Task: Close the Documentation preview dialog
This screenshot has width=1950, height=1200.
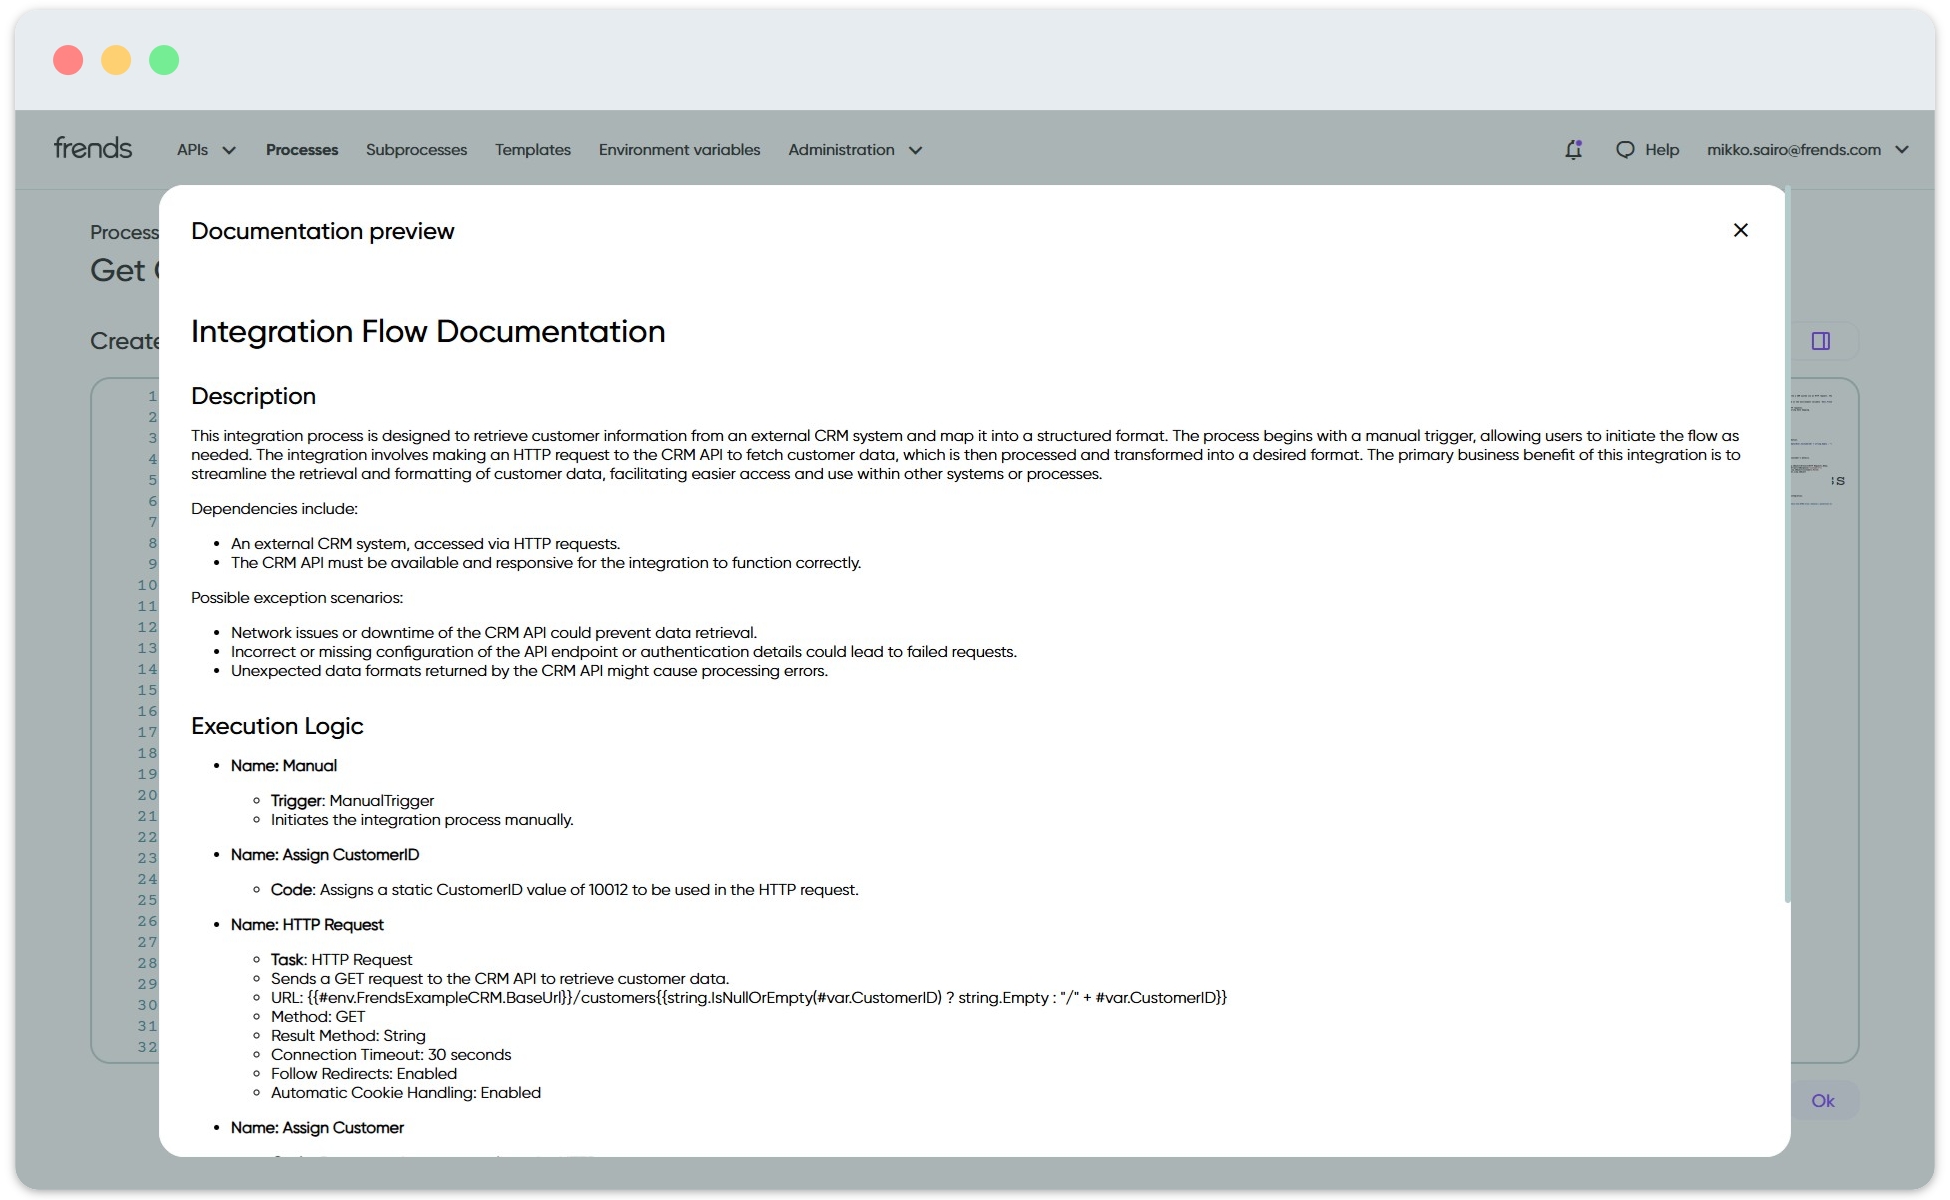Action: 1740,230
